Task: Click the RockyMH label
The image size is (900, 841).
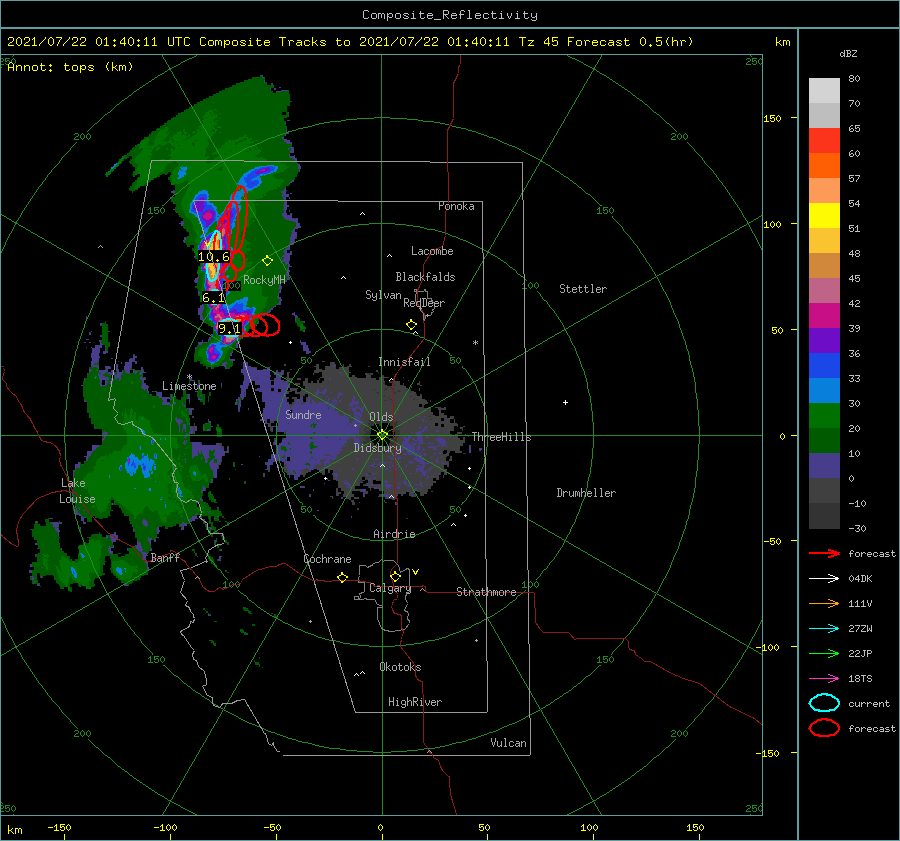Action: click(x=264, y=280)
